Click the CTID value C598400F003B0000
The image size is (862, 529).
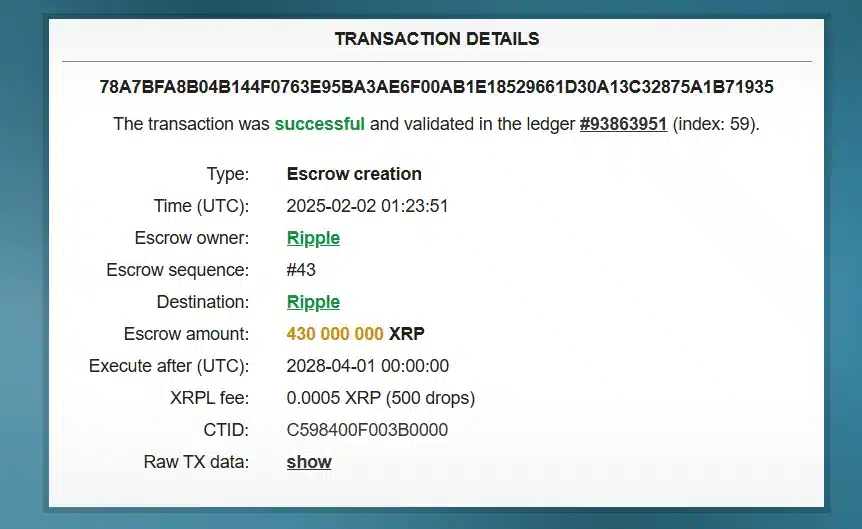pos(367,429)
